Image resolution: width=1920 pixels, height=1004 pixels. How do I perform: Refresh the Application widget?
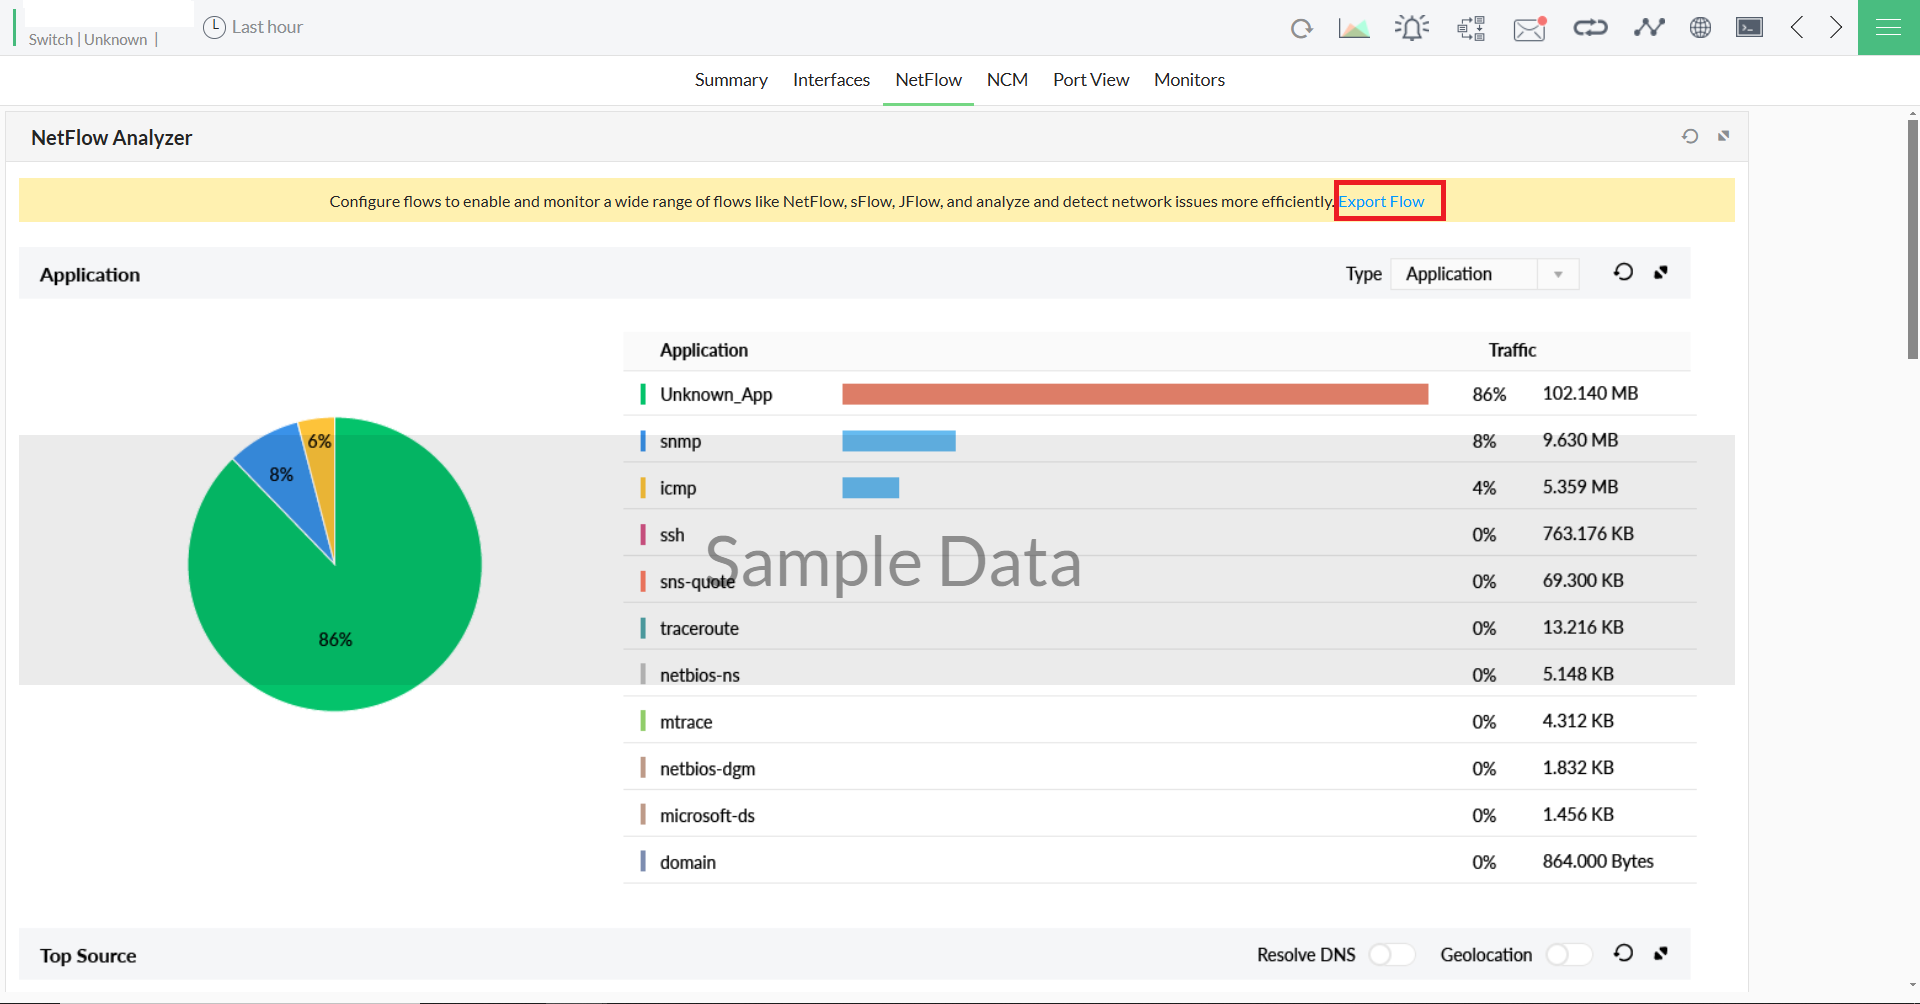1623,271
